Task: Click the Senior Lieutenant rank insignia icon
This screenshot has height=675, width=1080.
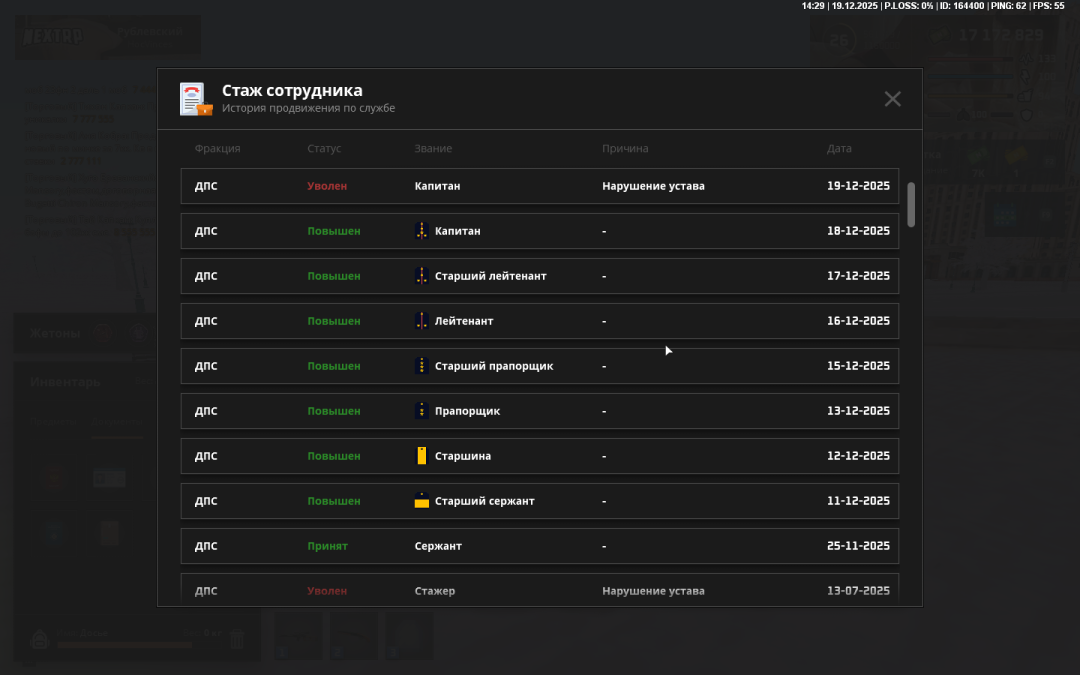Action: coord(421,276)
